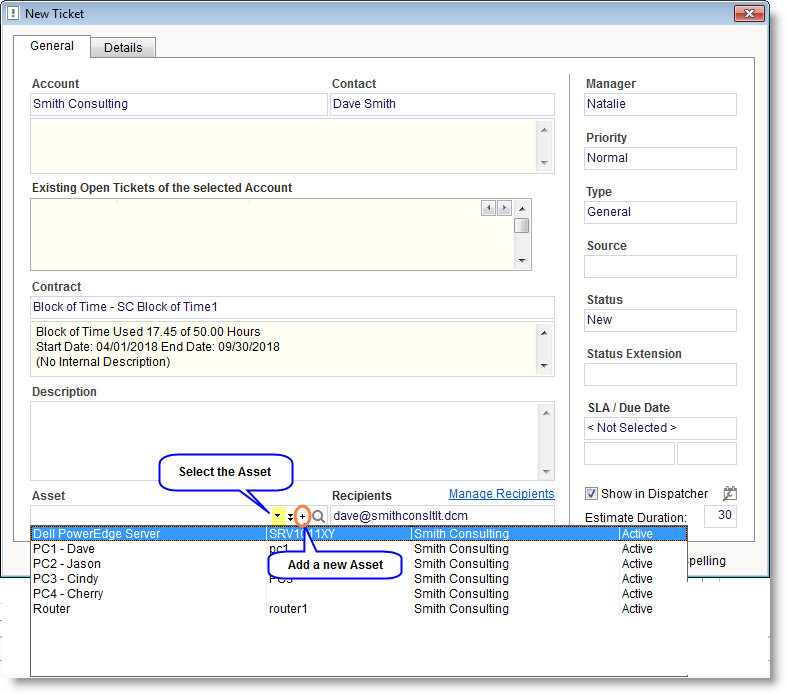Open the Manage Recipients link
This screenshot has width=786, height=694.
point(501,493)
